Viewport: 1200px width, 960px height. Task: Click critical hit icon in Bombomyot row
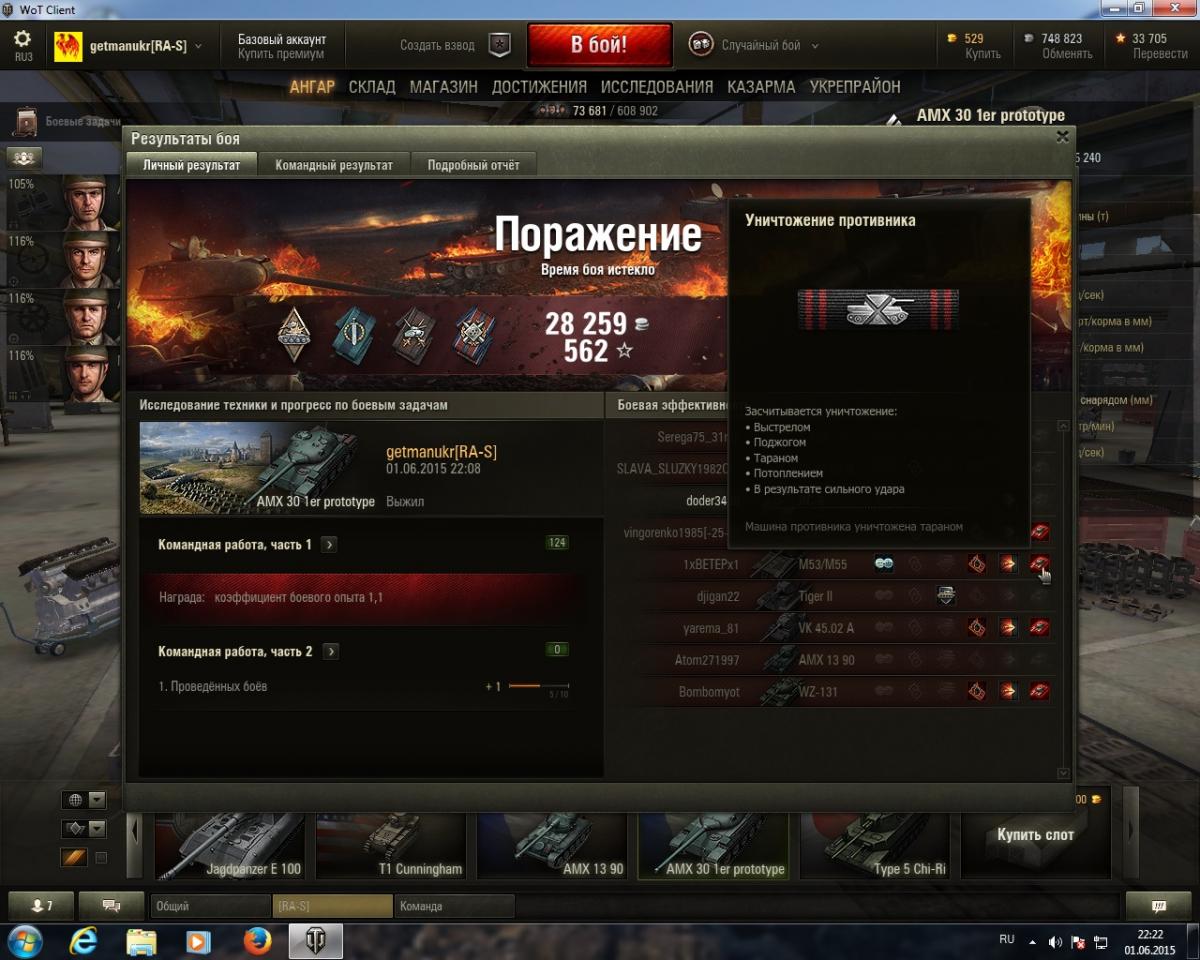coord(1008,691)
